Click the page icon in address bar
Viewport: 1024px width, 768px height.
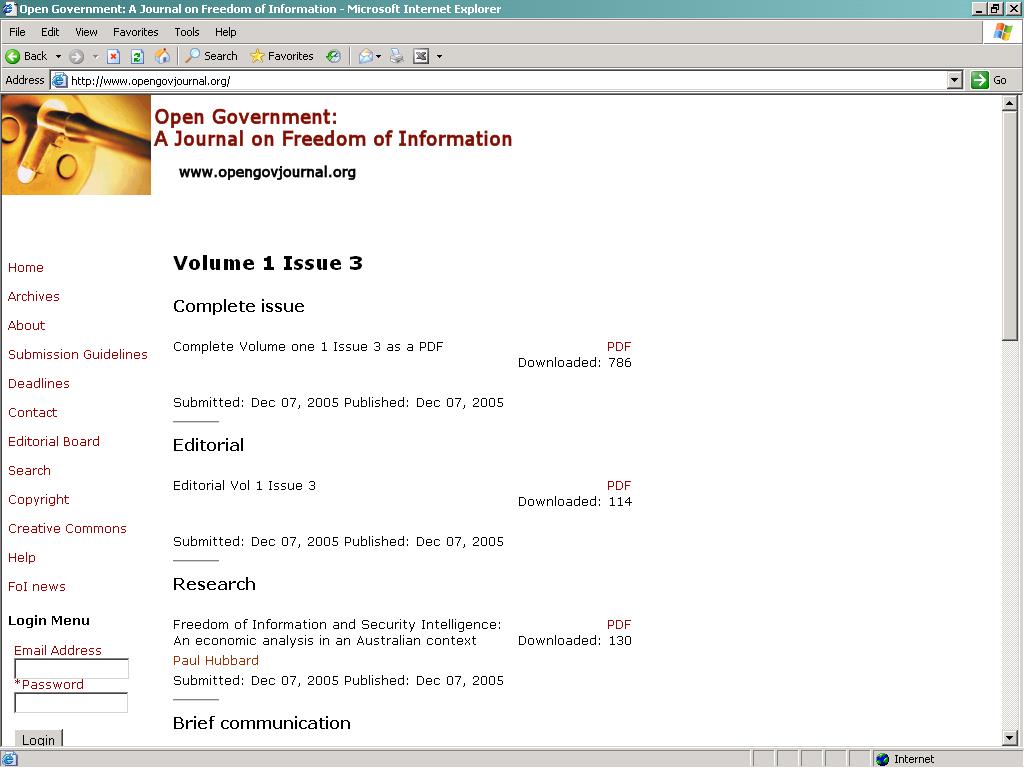59,80
